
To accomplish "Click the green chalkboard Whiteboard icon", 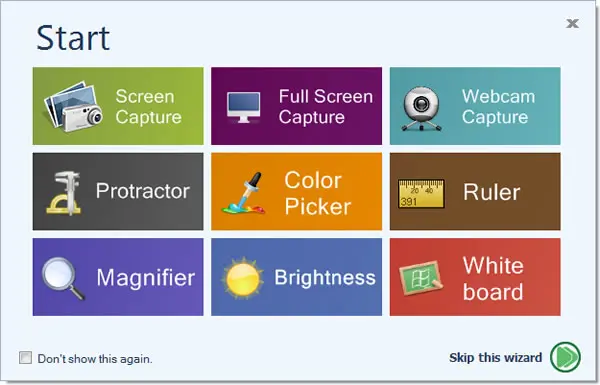I will coord(420,279).
